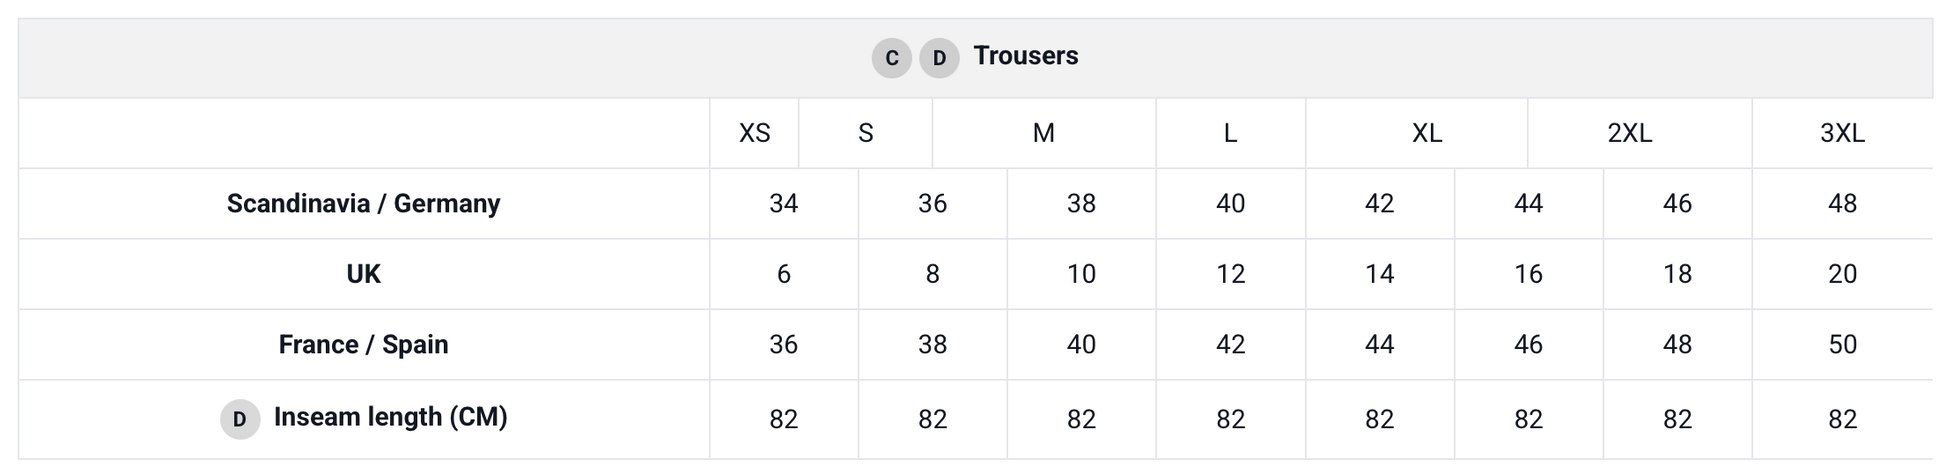Select the XL size column header
This screenshot has width=1946, height=467.
(x=1426, y=133)
